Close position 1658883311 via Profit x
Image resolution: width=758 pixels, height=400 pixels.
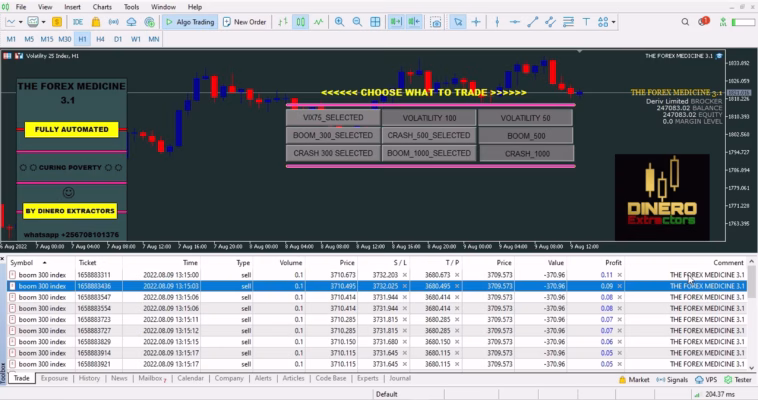coord(620,275)
